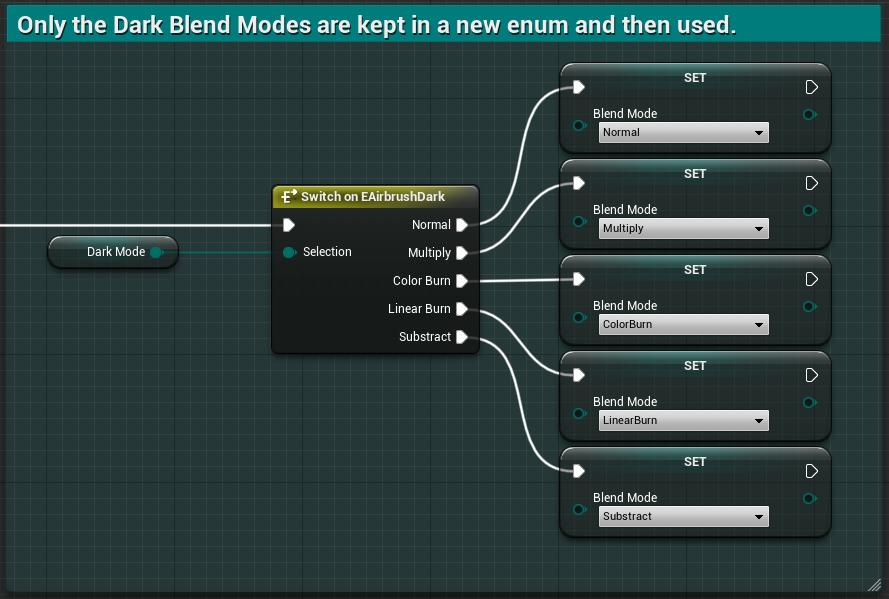Open the Substract Blend Mode dropdown
The height and width of the screenshot is (599, 889).
[x=683, y=516]
